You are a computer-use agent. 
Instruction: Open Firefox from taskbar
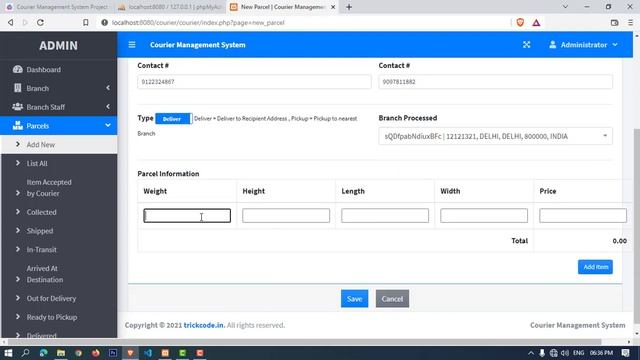coord(96,353)
